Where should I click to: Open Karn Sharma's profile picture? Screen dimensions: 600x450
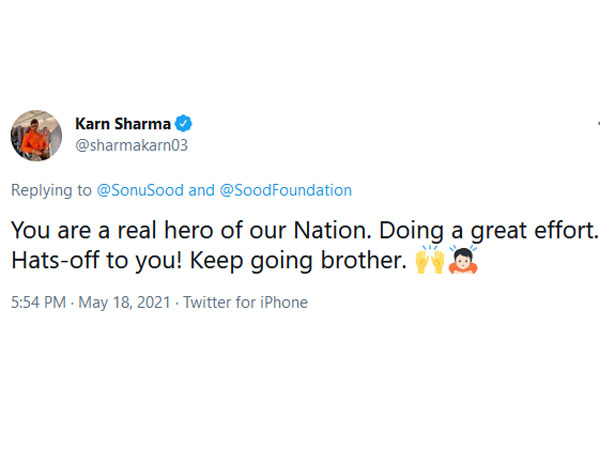(36, 135)
